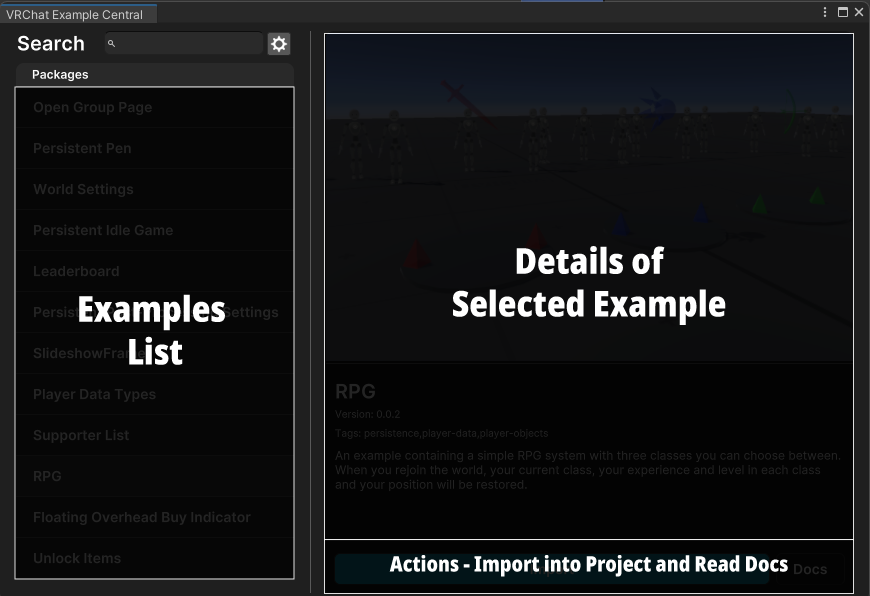Select the Packages header tab
This screenshot has height=596, width=870.
[60, 74]
